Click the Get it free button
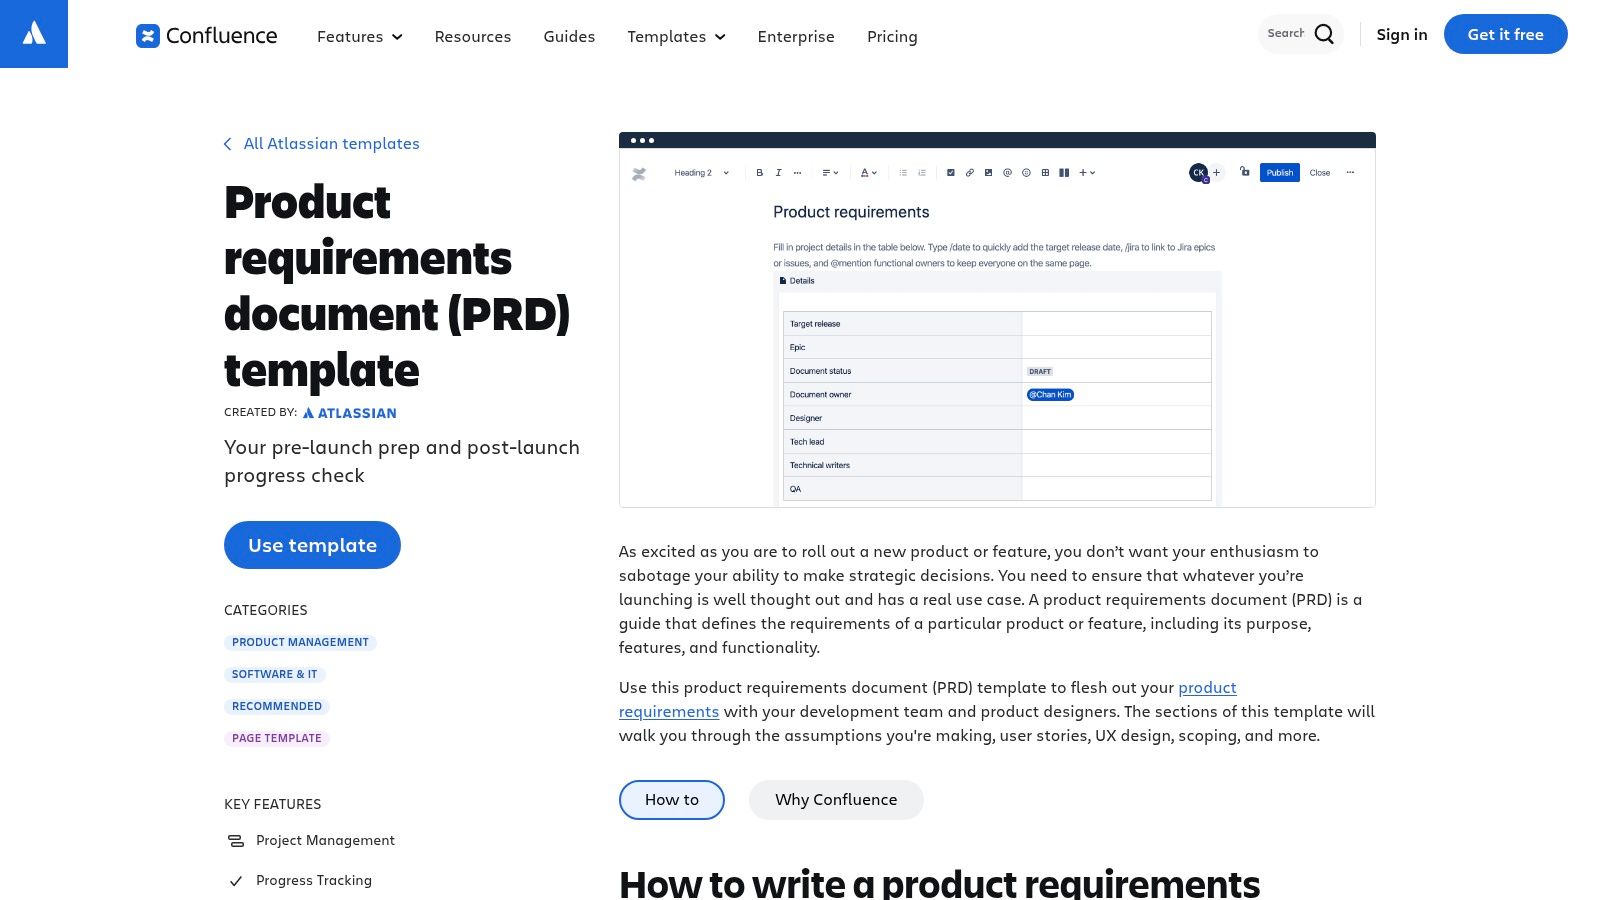This screenshot has height=900, width=1600. [x=1506, y=34]
